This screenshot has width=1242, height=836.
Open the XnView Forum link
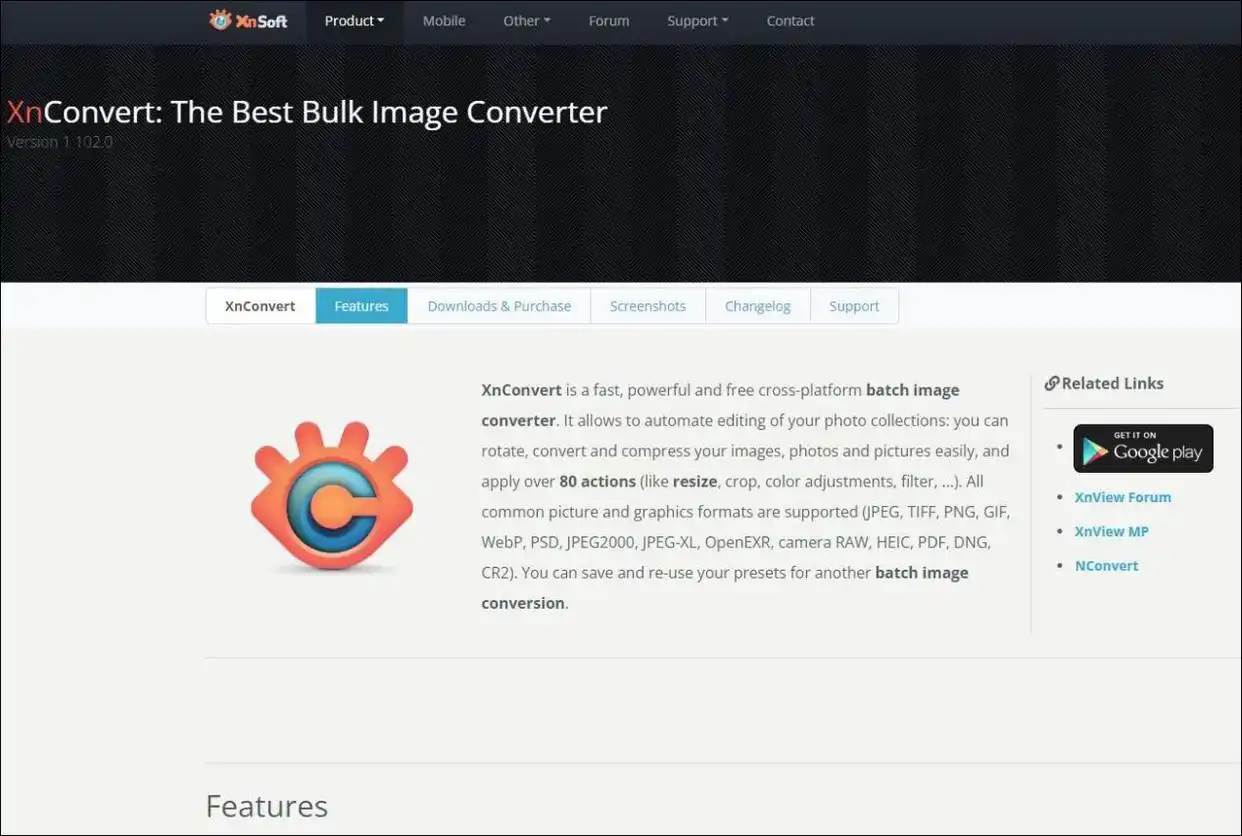[1122, 497]
